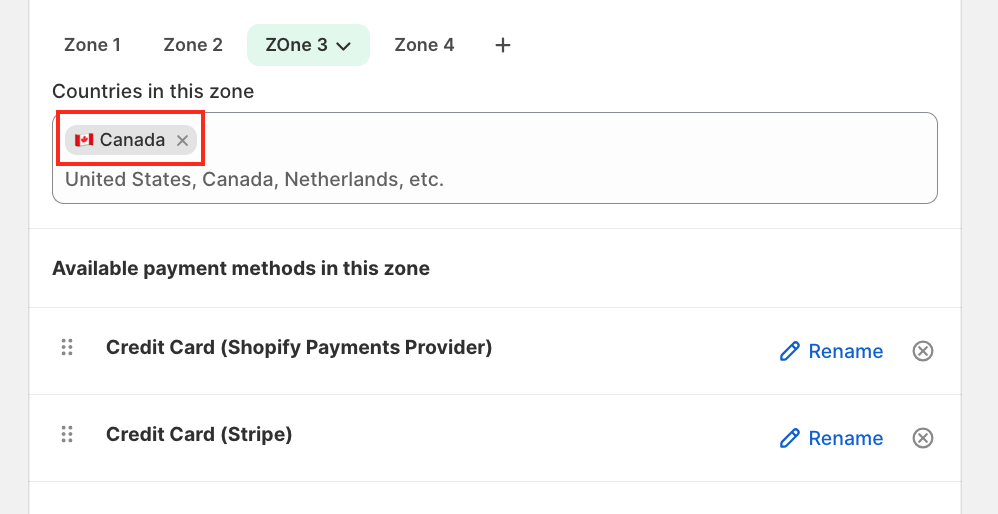The width and height of the screenshot is (998, 514).
Task: Remove Canada using the chip's x icon
Action: click(x=182, y=141)
